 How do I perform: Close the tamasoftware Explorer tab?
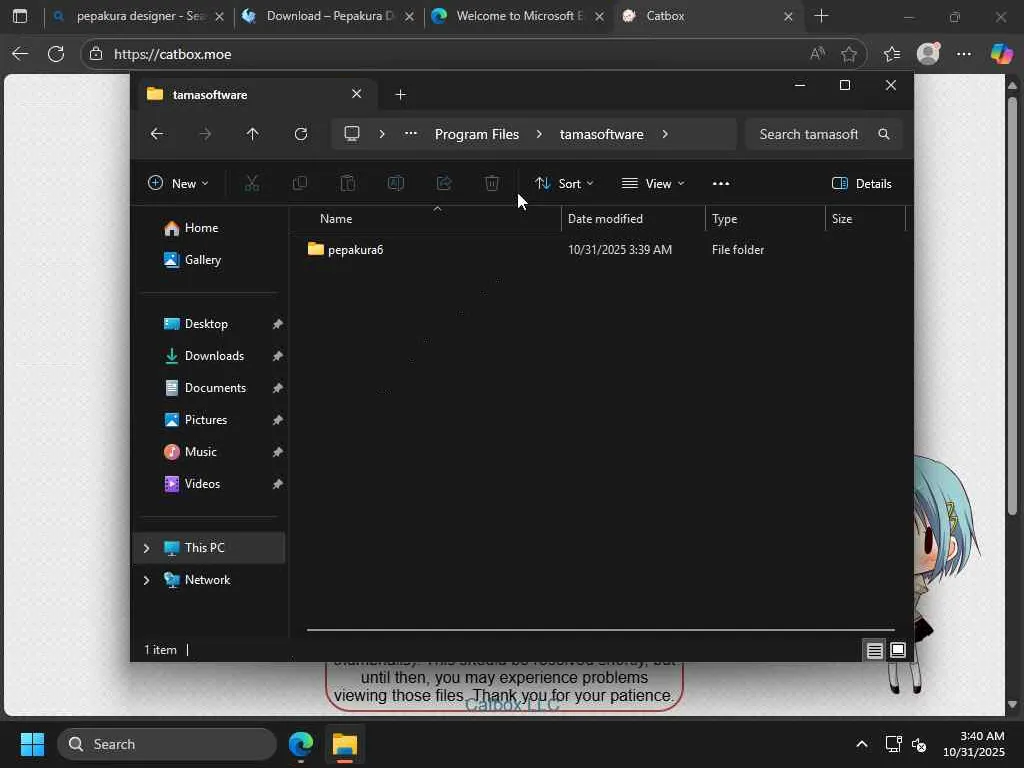click(357, 94)
